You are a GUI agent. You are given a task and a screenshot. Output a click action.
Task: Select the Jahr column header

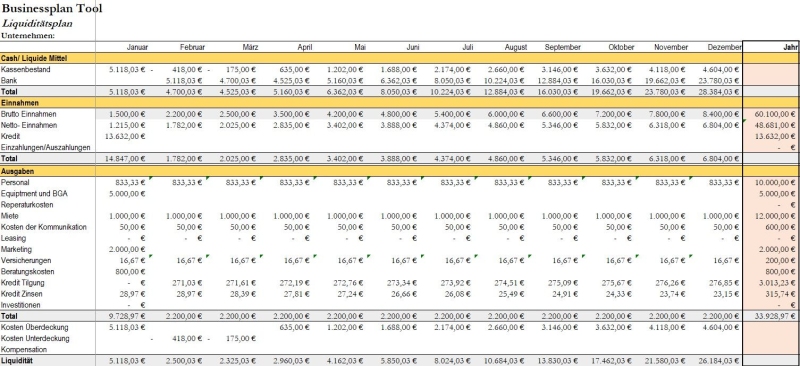click(789, 47)
